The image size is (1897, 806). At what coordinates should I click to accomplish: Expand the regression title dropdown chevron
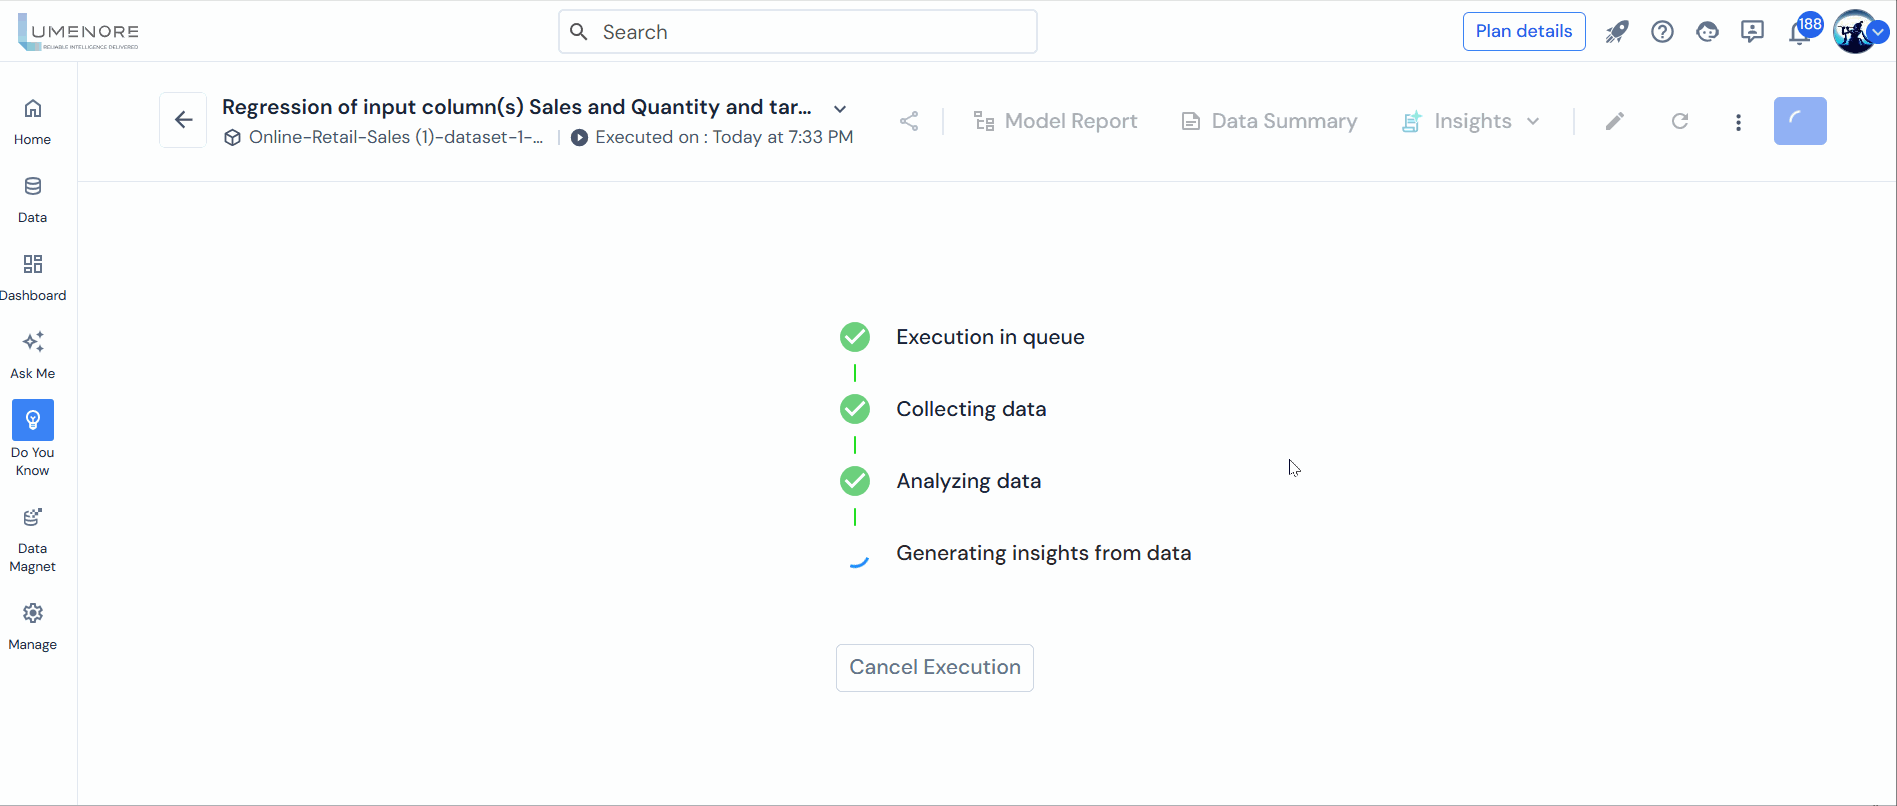pyautogui.click(x=840, y=108)
